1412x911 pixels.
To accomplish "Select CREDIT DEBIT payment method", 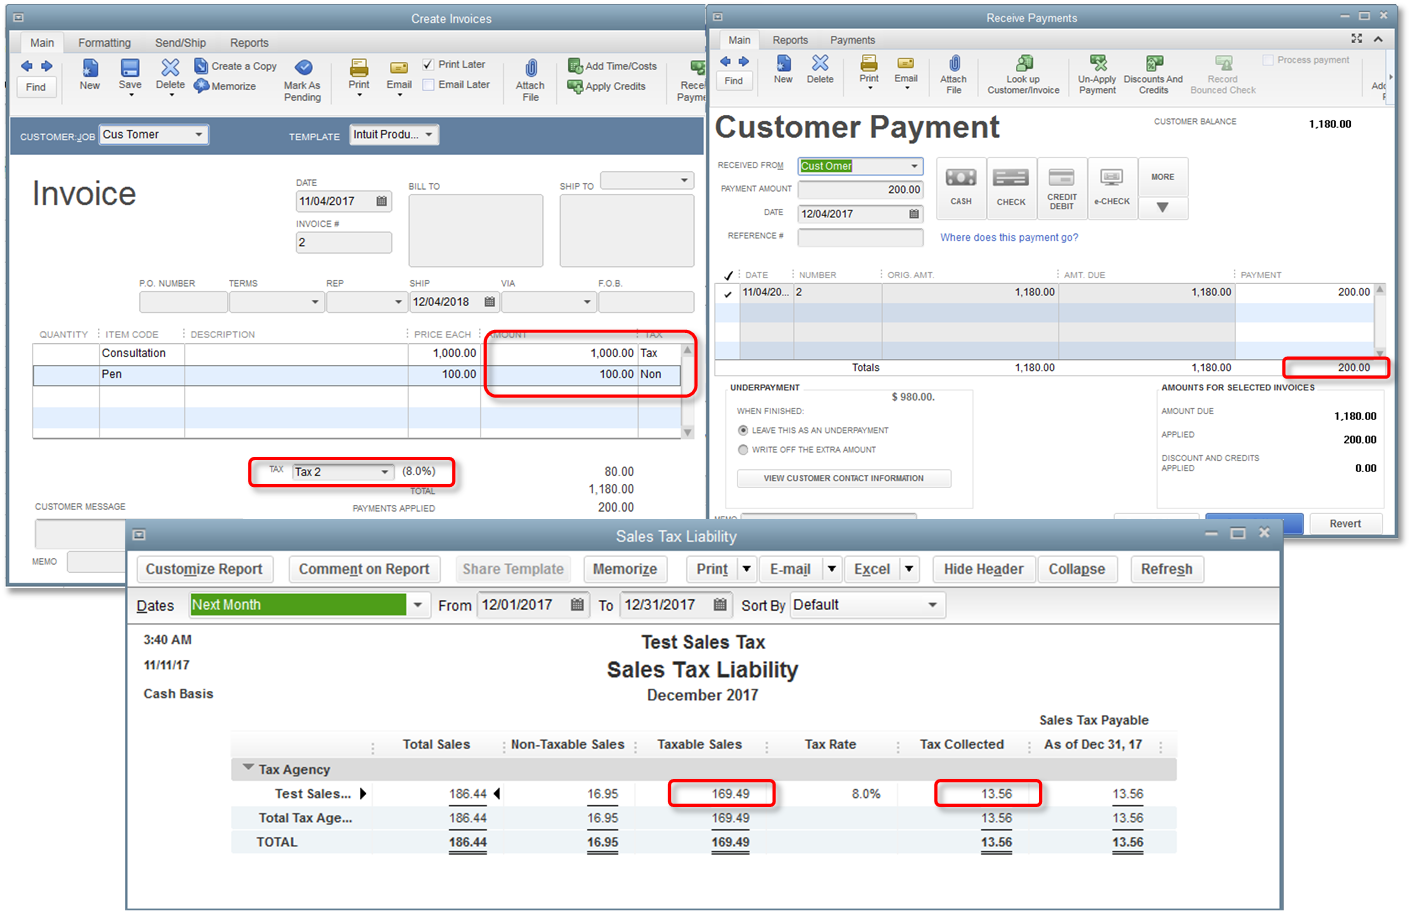I will (x=1062, y=188).
